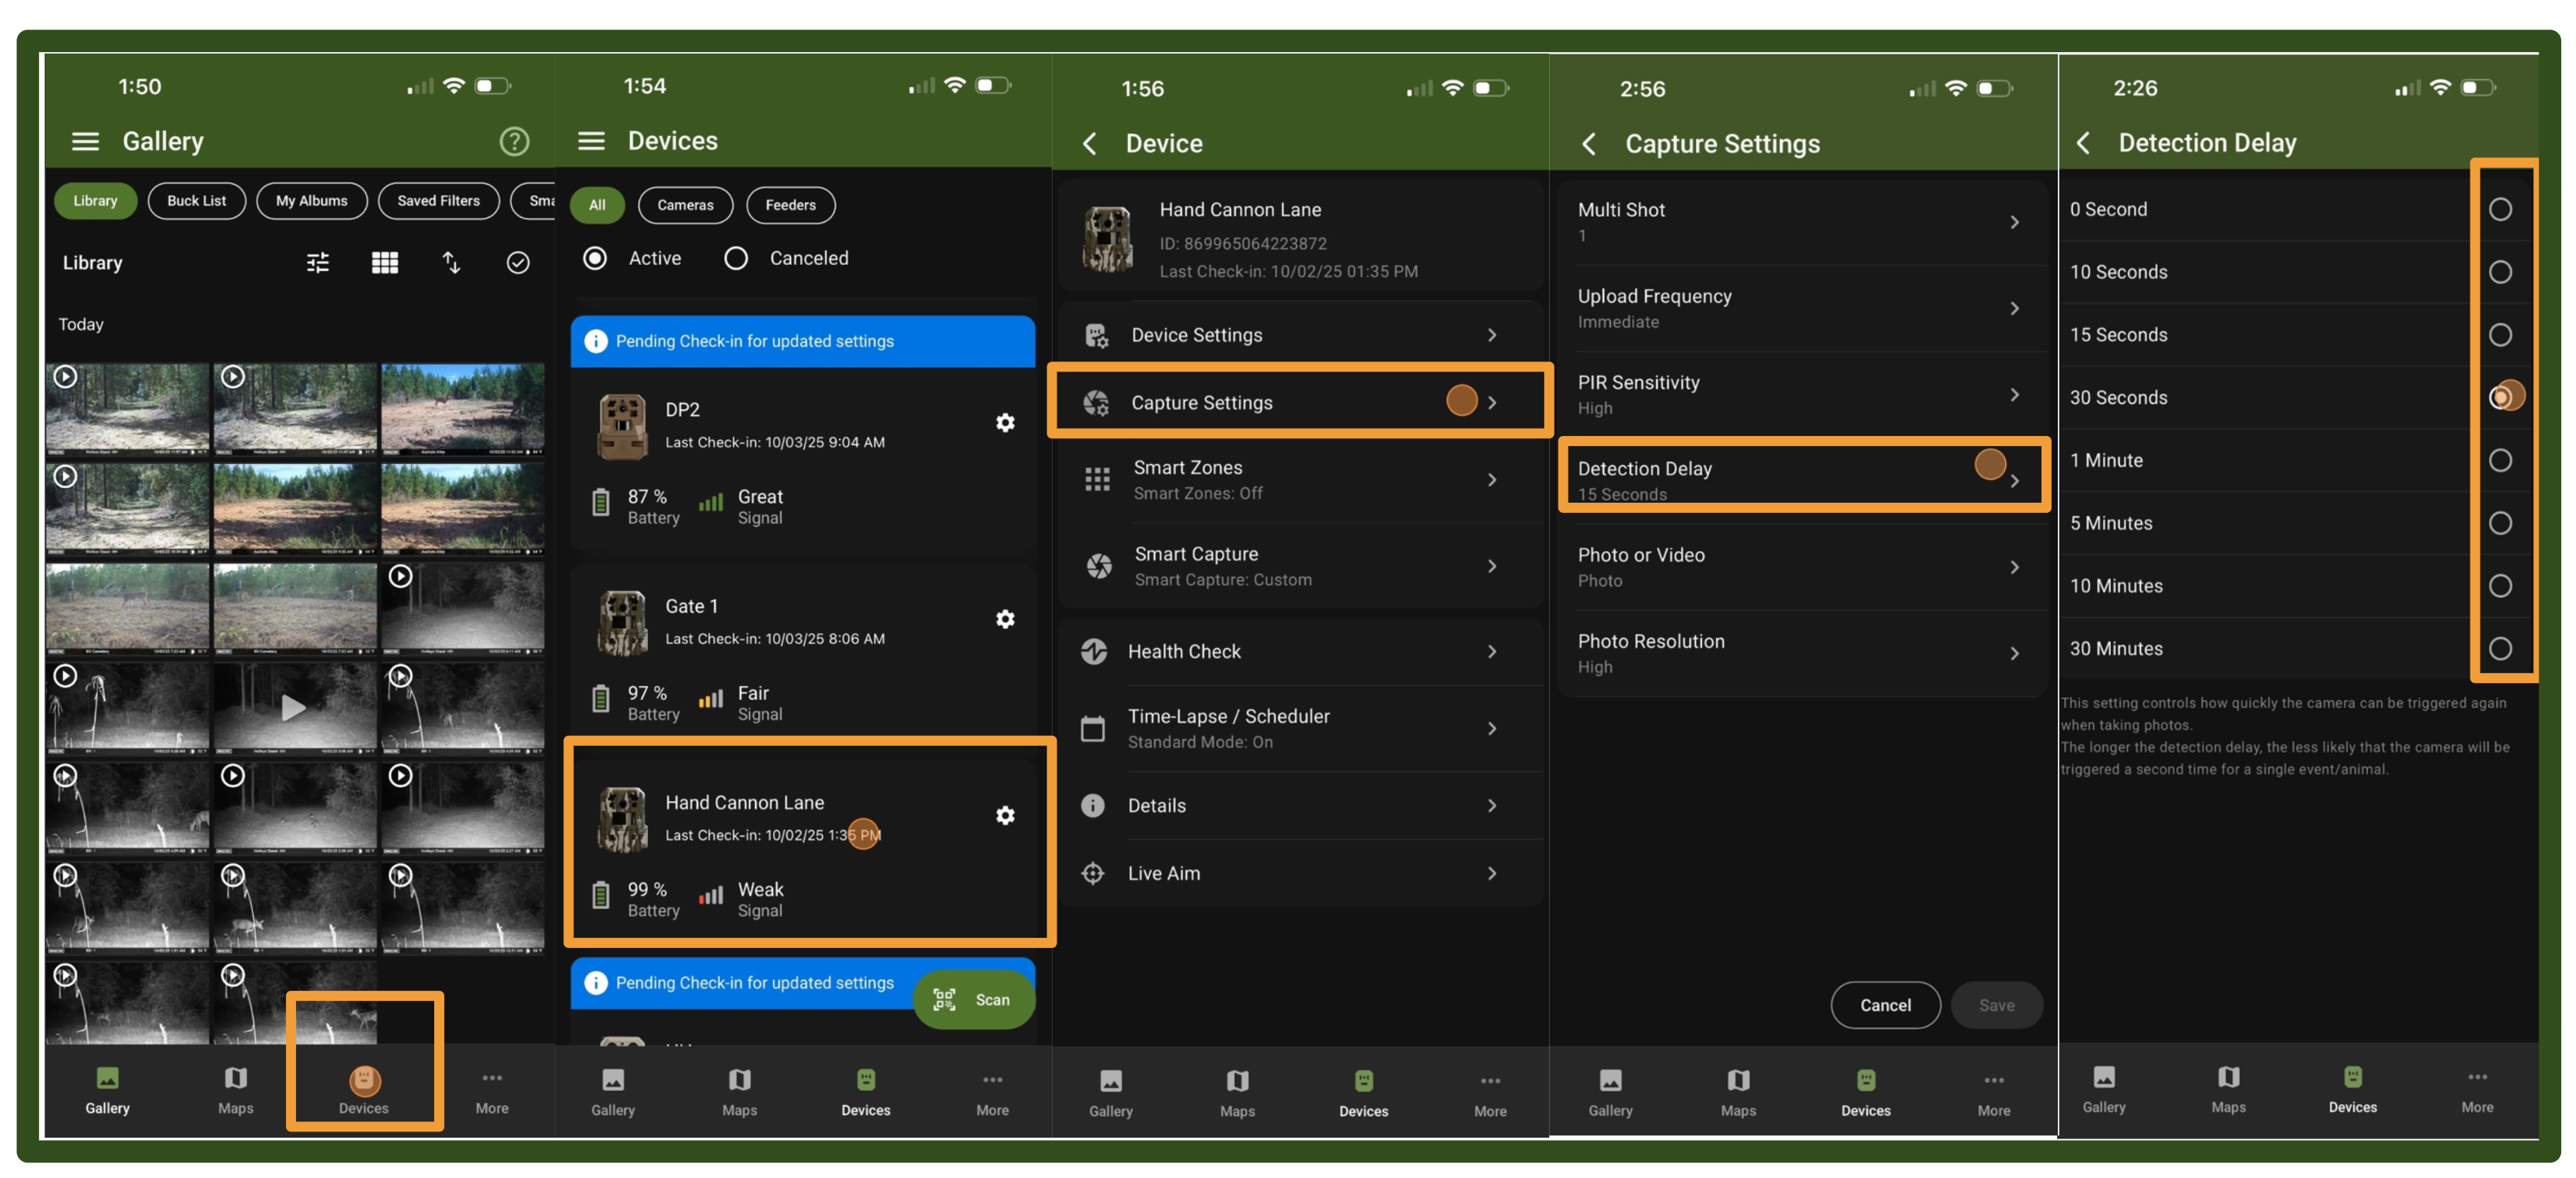
Task: Open PIR Sensitivity setting chevron
Action: click(x=2014, y=395)
